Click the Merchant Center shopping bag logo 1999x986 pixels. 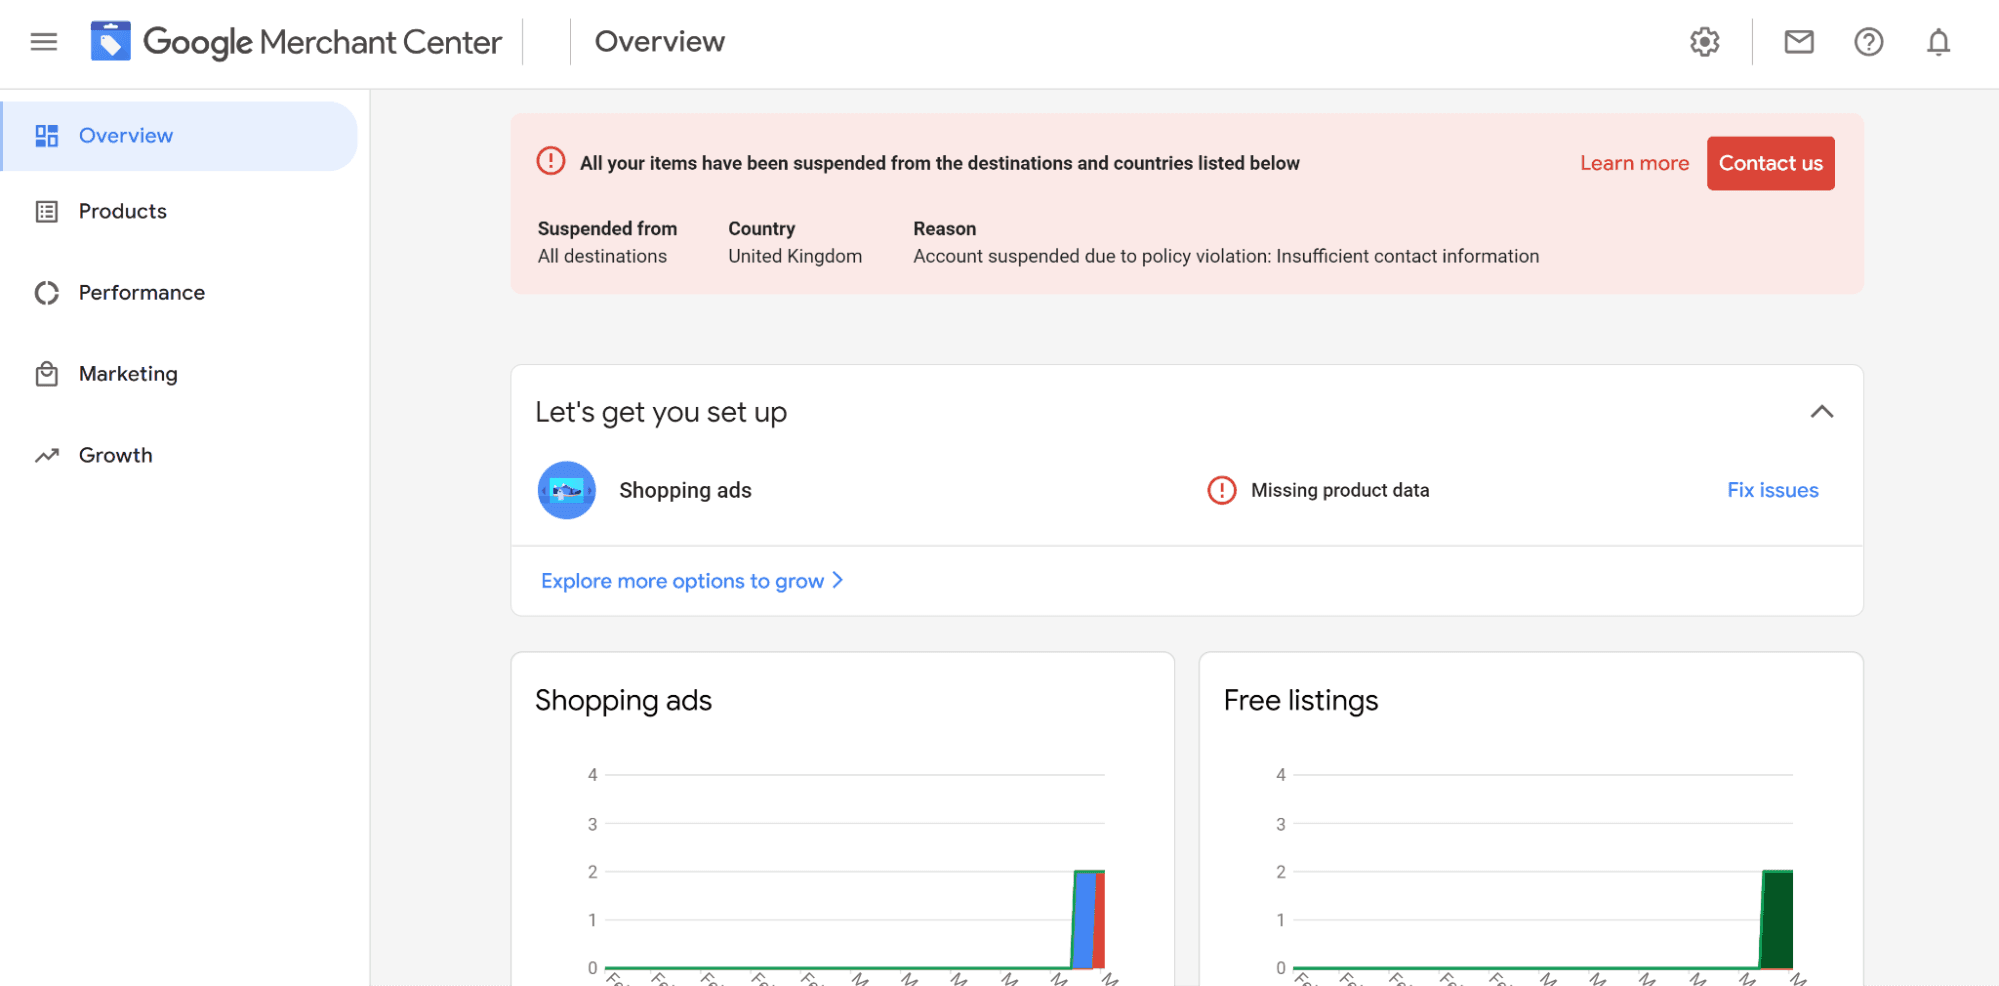pyautogui.click(x=110, y=41)
